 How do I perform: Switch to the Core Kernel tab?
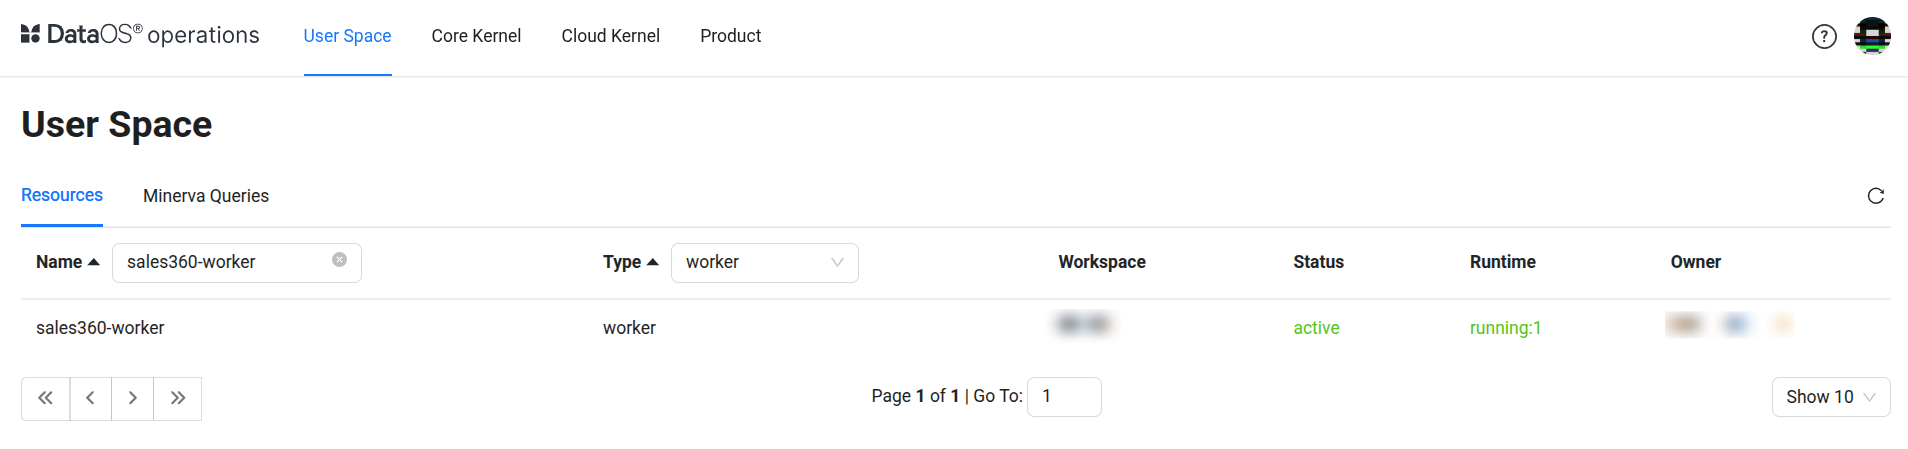pos(476,36)
